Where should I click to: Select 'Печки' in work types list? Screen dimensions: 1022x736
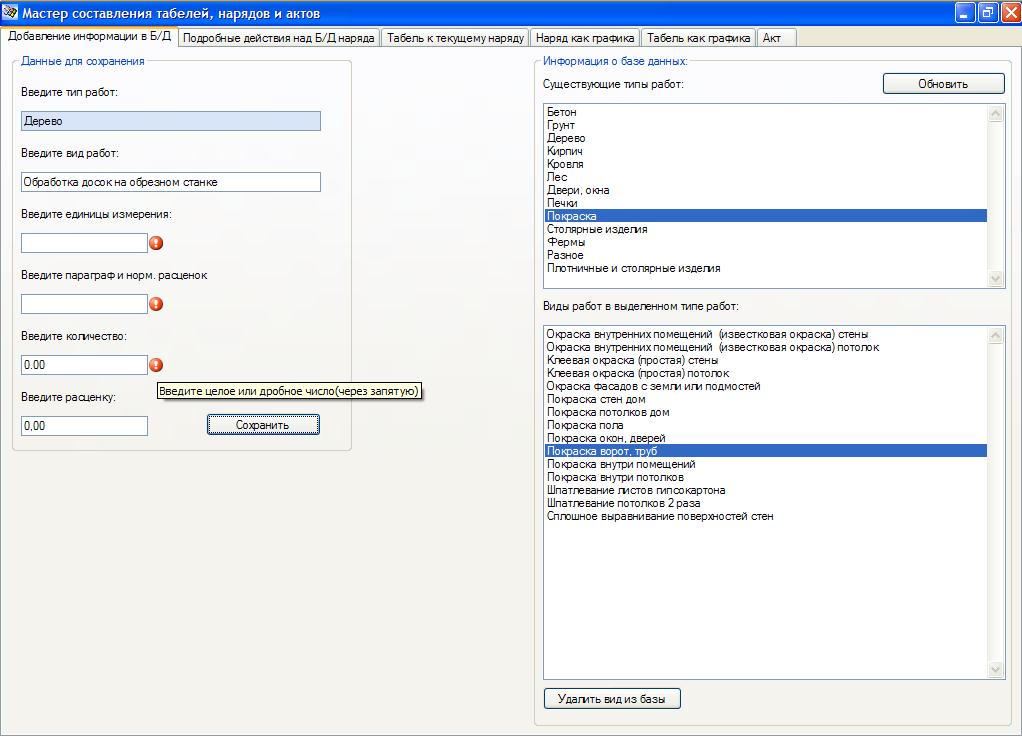[766, 203]
